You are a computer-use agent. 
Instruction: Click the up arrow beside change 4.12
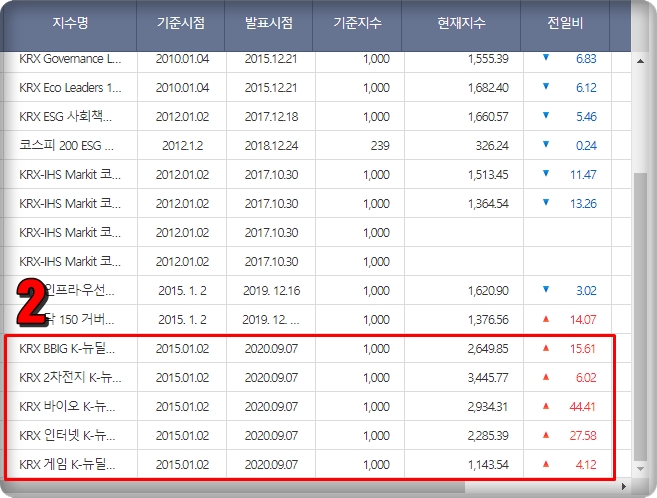pyautogui.click(x=546, y=463)
